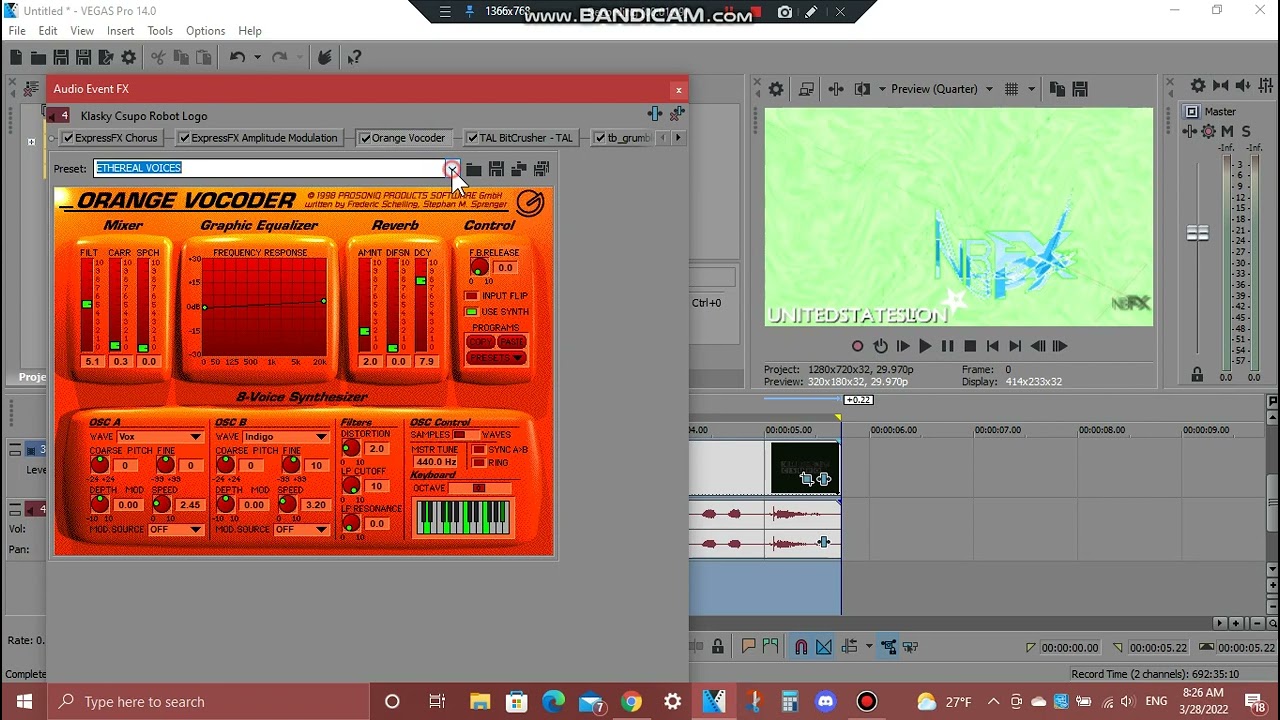Mute the Master bus
1280x720 pixels.
coord(1227,131)
